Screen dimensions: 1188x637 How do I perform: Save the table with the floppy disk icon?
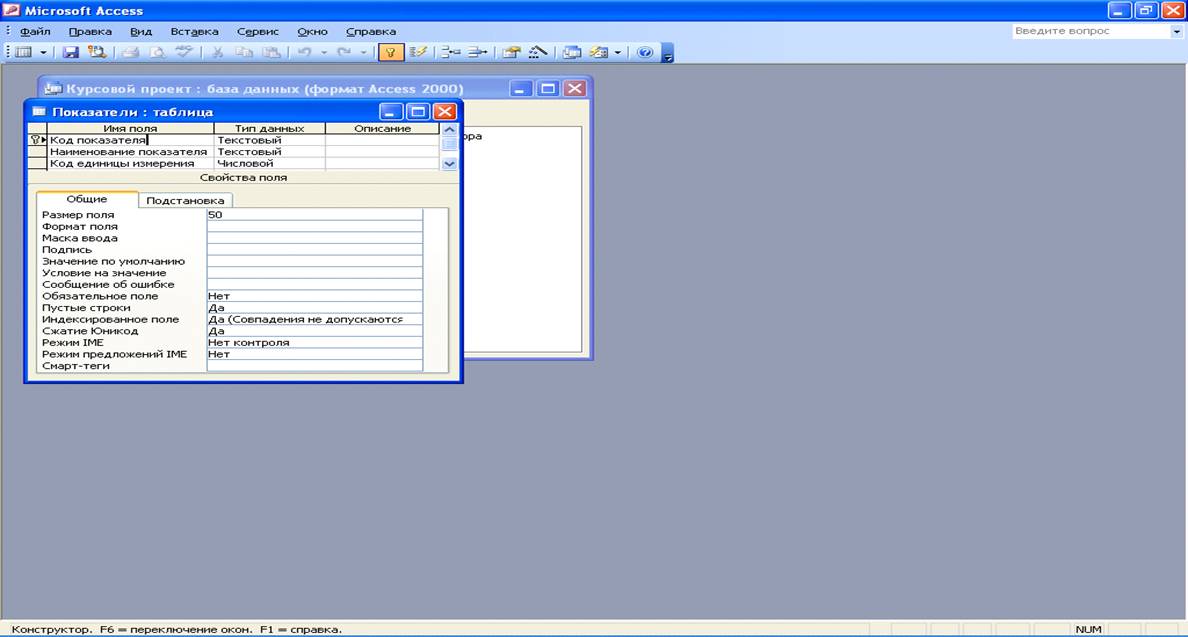70,52
